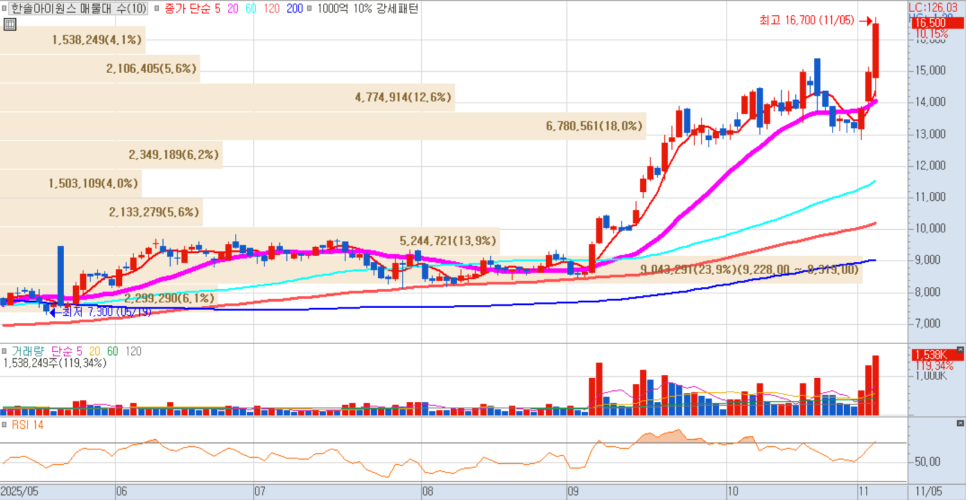Click the RSI panel collapse icon at right

click(x=959, y=424)
